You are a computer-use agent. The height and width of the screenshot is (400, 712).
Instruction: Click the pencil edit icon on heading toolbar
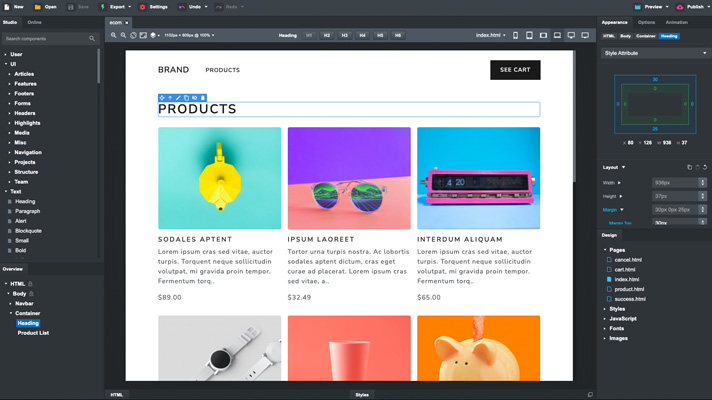click(178, 98)
